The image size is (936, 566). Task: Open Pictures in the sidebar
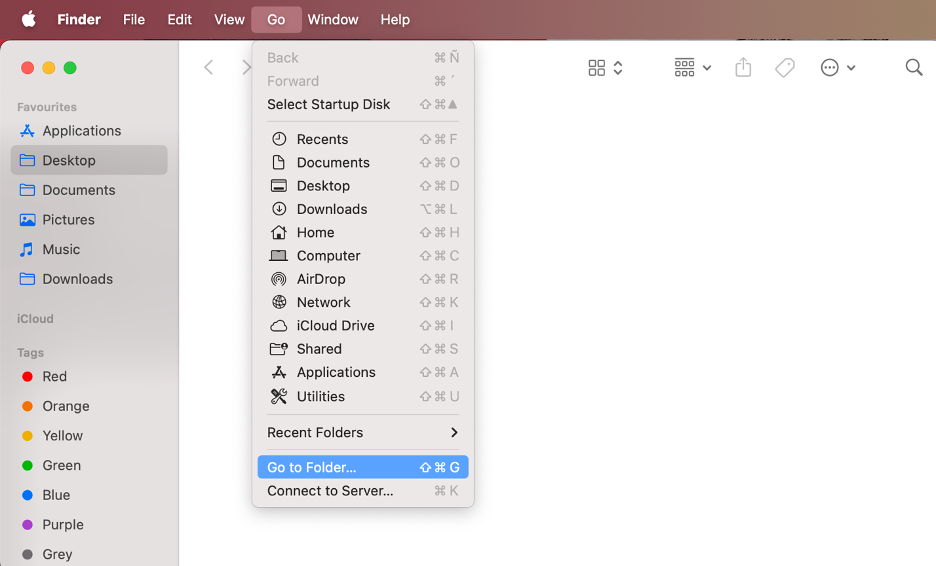pos(89,220)
